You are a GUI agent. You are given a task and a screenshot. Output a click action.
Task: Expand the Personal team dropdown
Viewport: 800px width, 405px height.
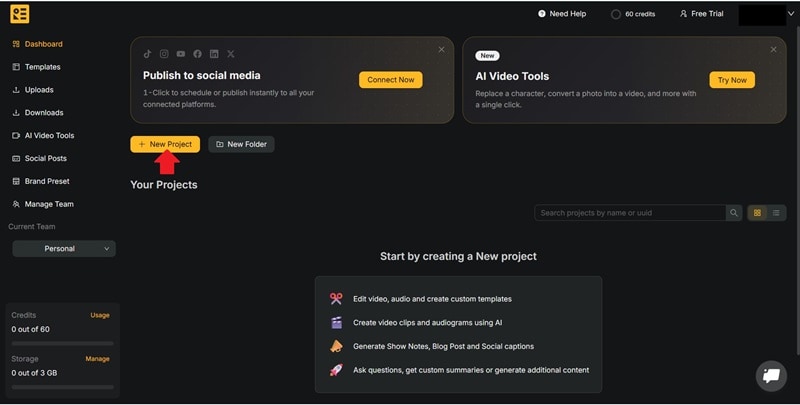(64, 248)
